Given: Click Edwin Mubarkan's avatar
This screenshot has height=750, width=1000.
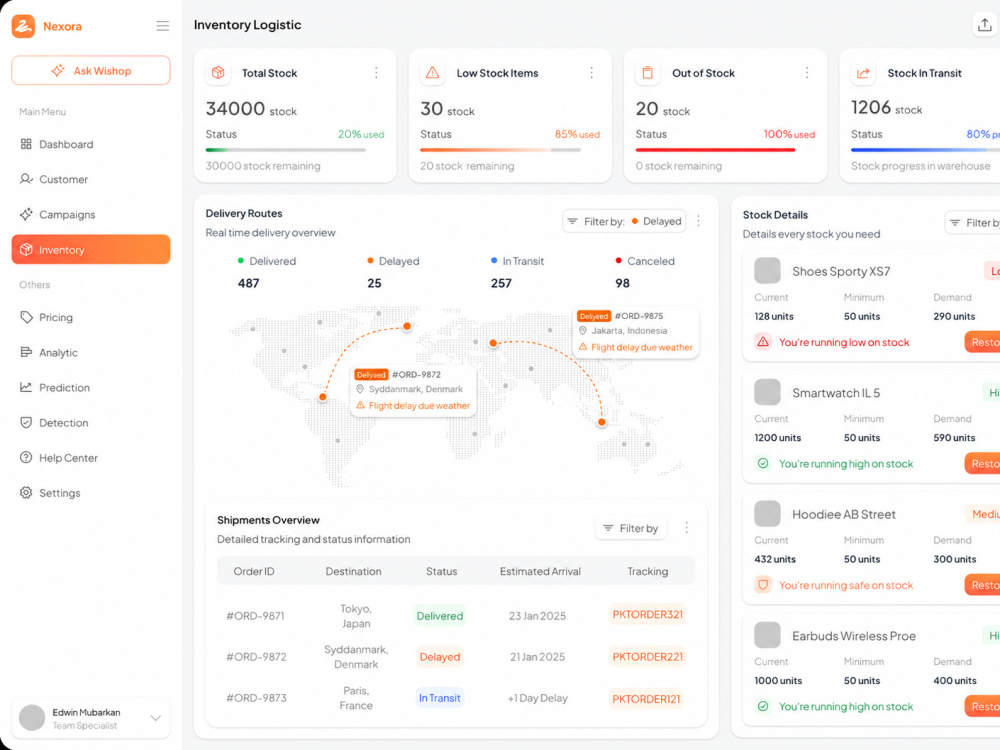Looking at the screenshot, I should pos(32,718).
